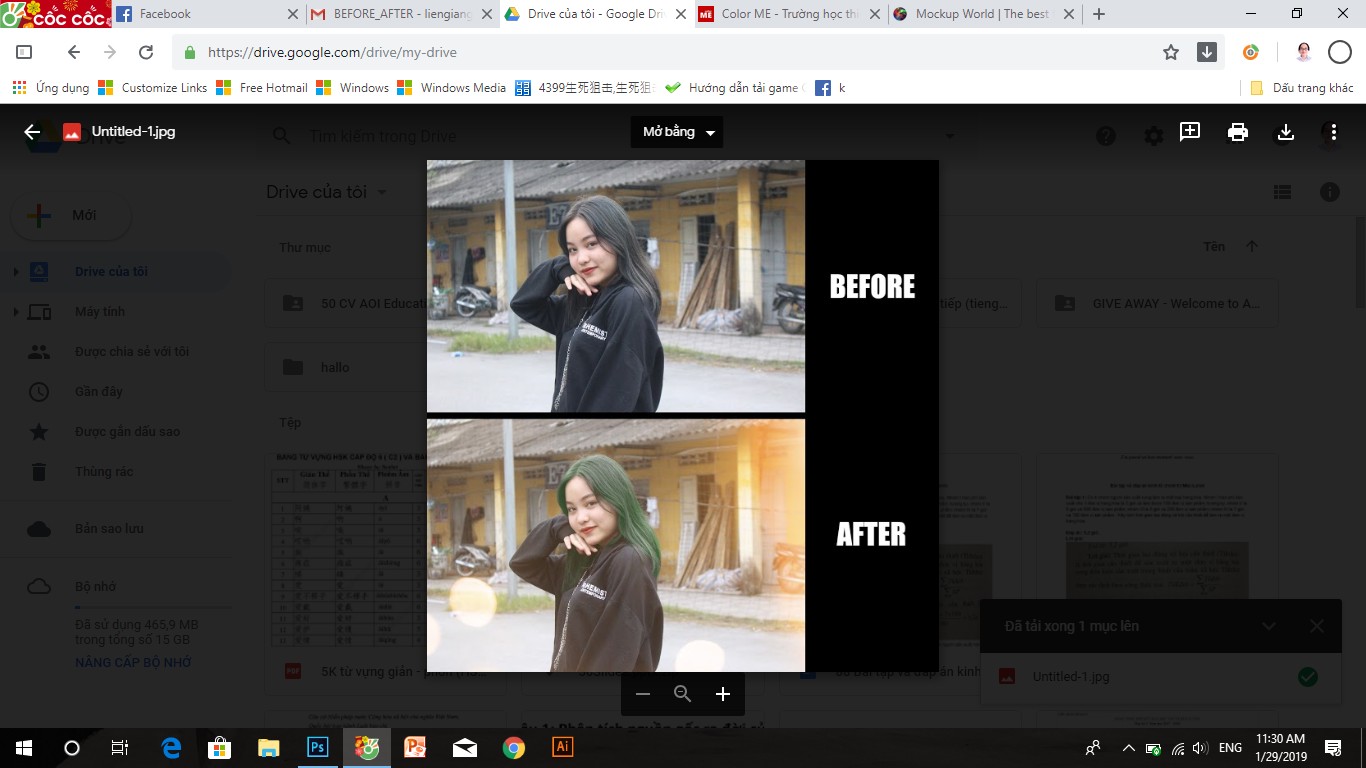Bookmark this page with the star icon

1171,52
